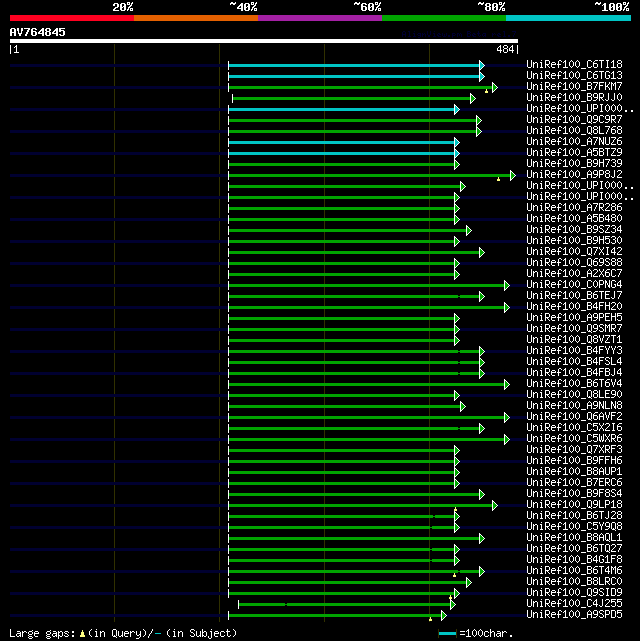Click the arrowhead ending the A9P8J2 alignment

(x=513, y=176)
